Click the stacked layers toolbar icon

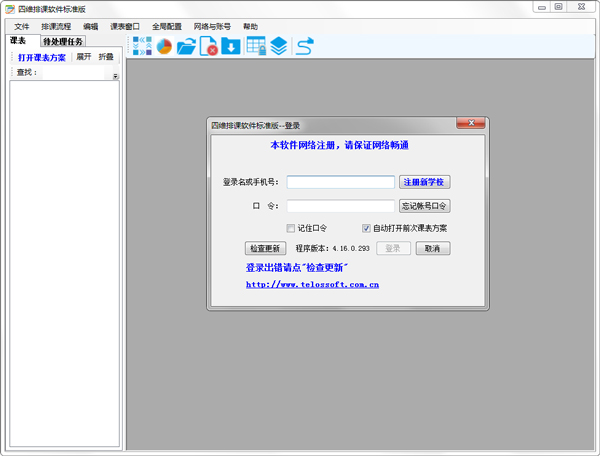click(x=279, y=46)
